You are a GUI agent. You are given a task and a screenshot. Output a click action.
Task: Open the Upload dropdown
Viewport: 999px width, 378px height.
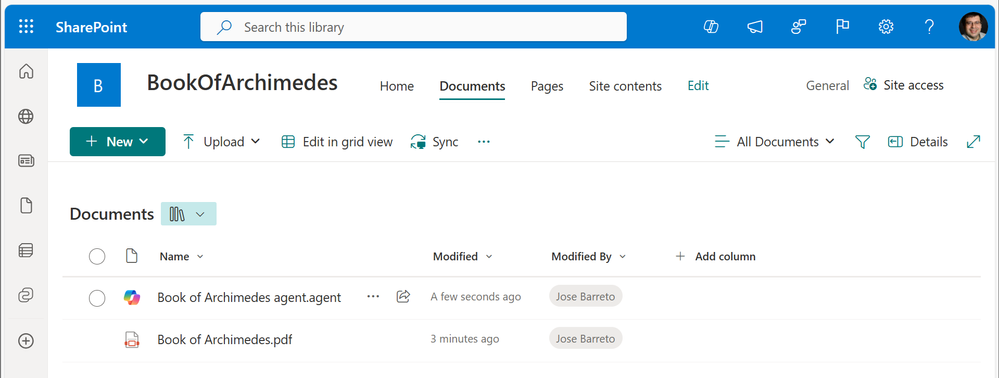[x=222, y=142]
